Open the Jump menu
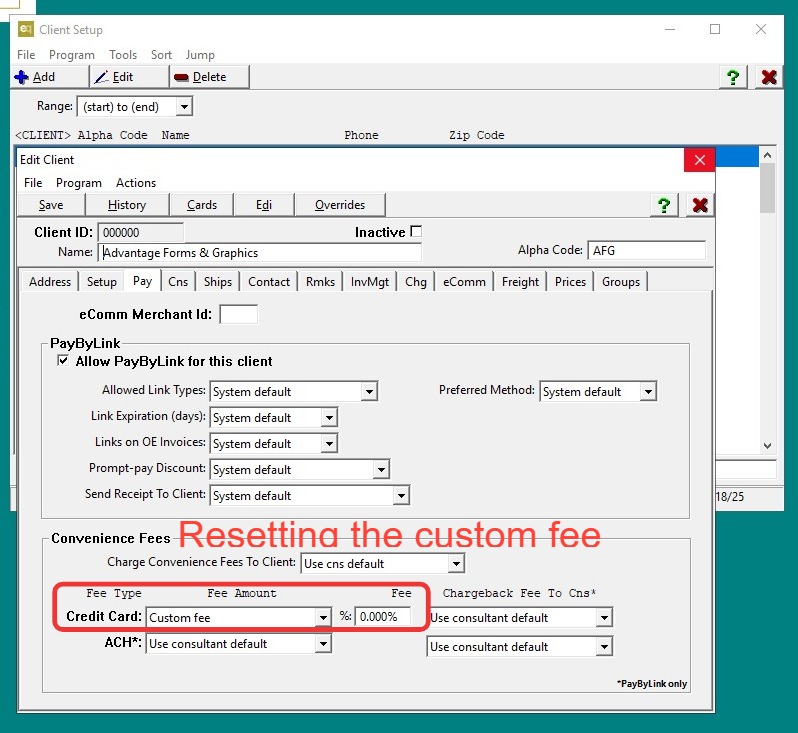The height and width of the screenshot is (733, 798). pos(200,54)
